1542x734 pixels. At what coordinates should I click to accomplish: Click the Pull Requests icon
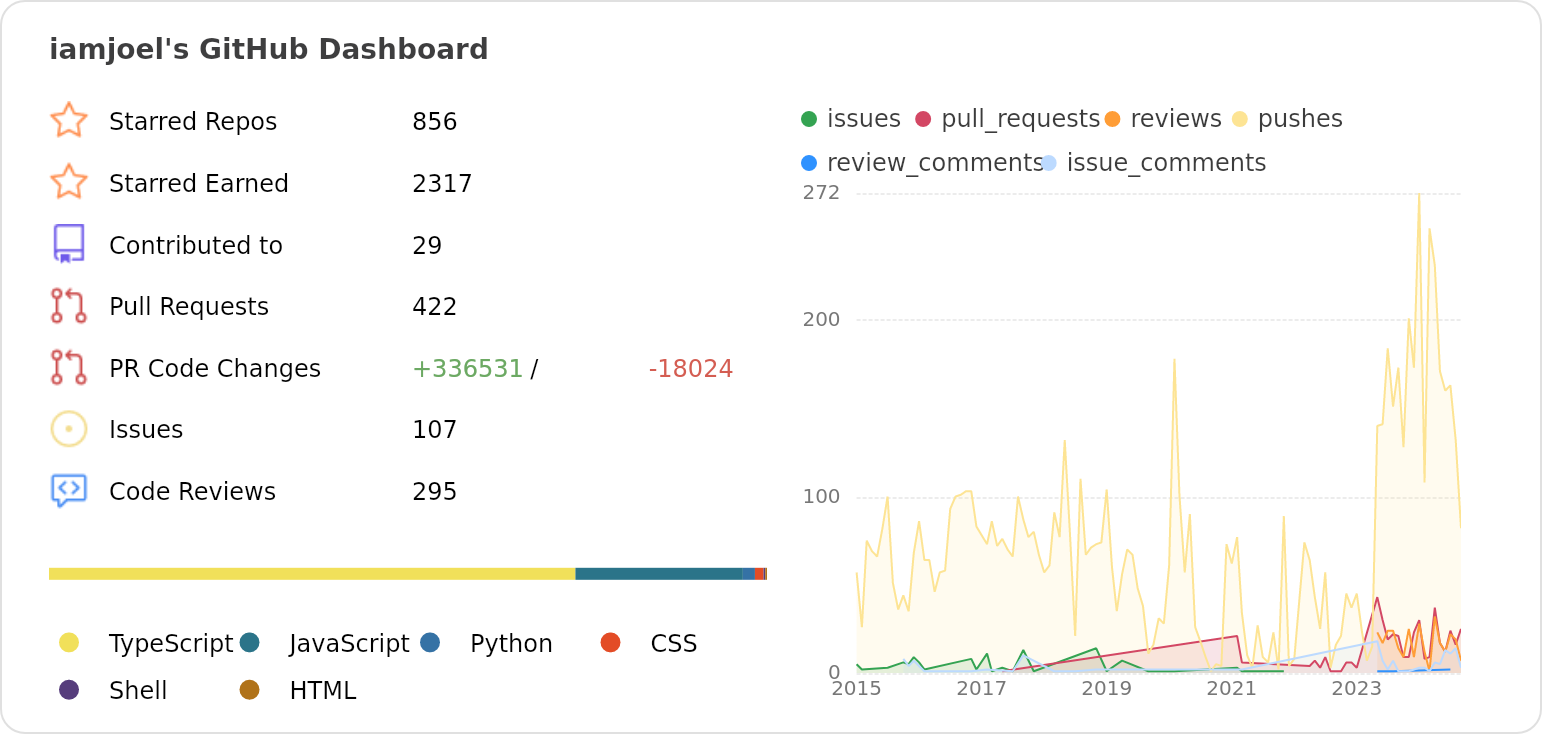click(69, 306)
